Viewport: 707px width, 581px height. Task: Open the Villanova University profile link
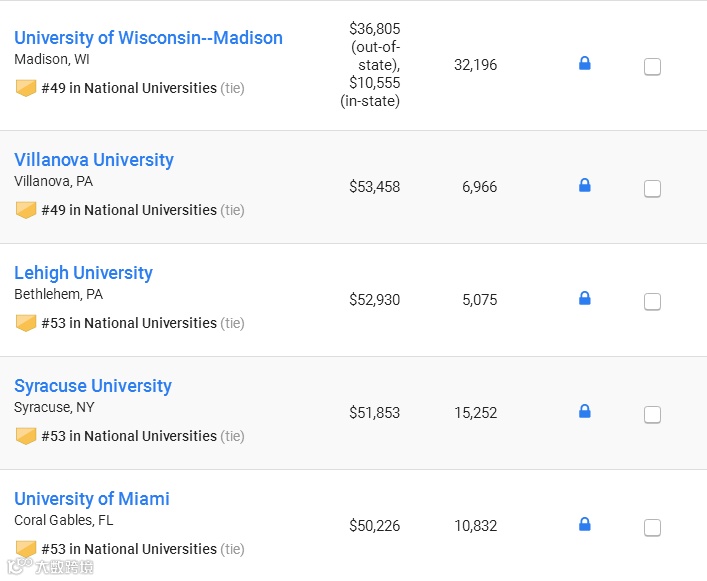pos(94,160)
